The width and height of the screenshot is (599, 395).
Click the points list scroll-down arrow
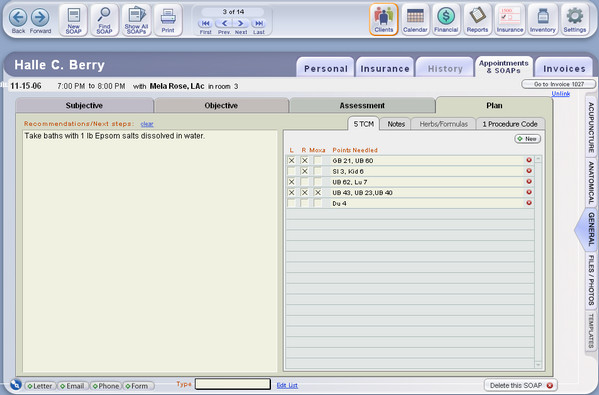pos(538,365)
